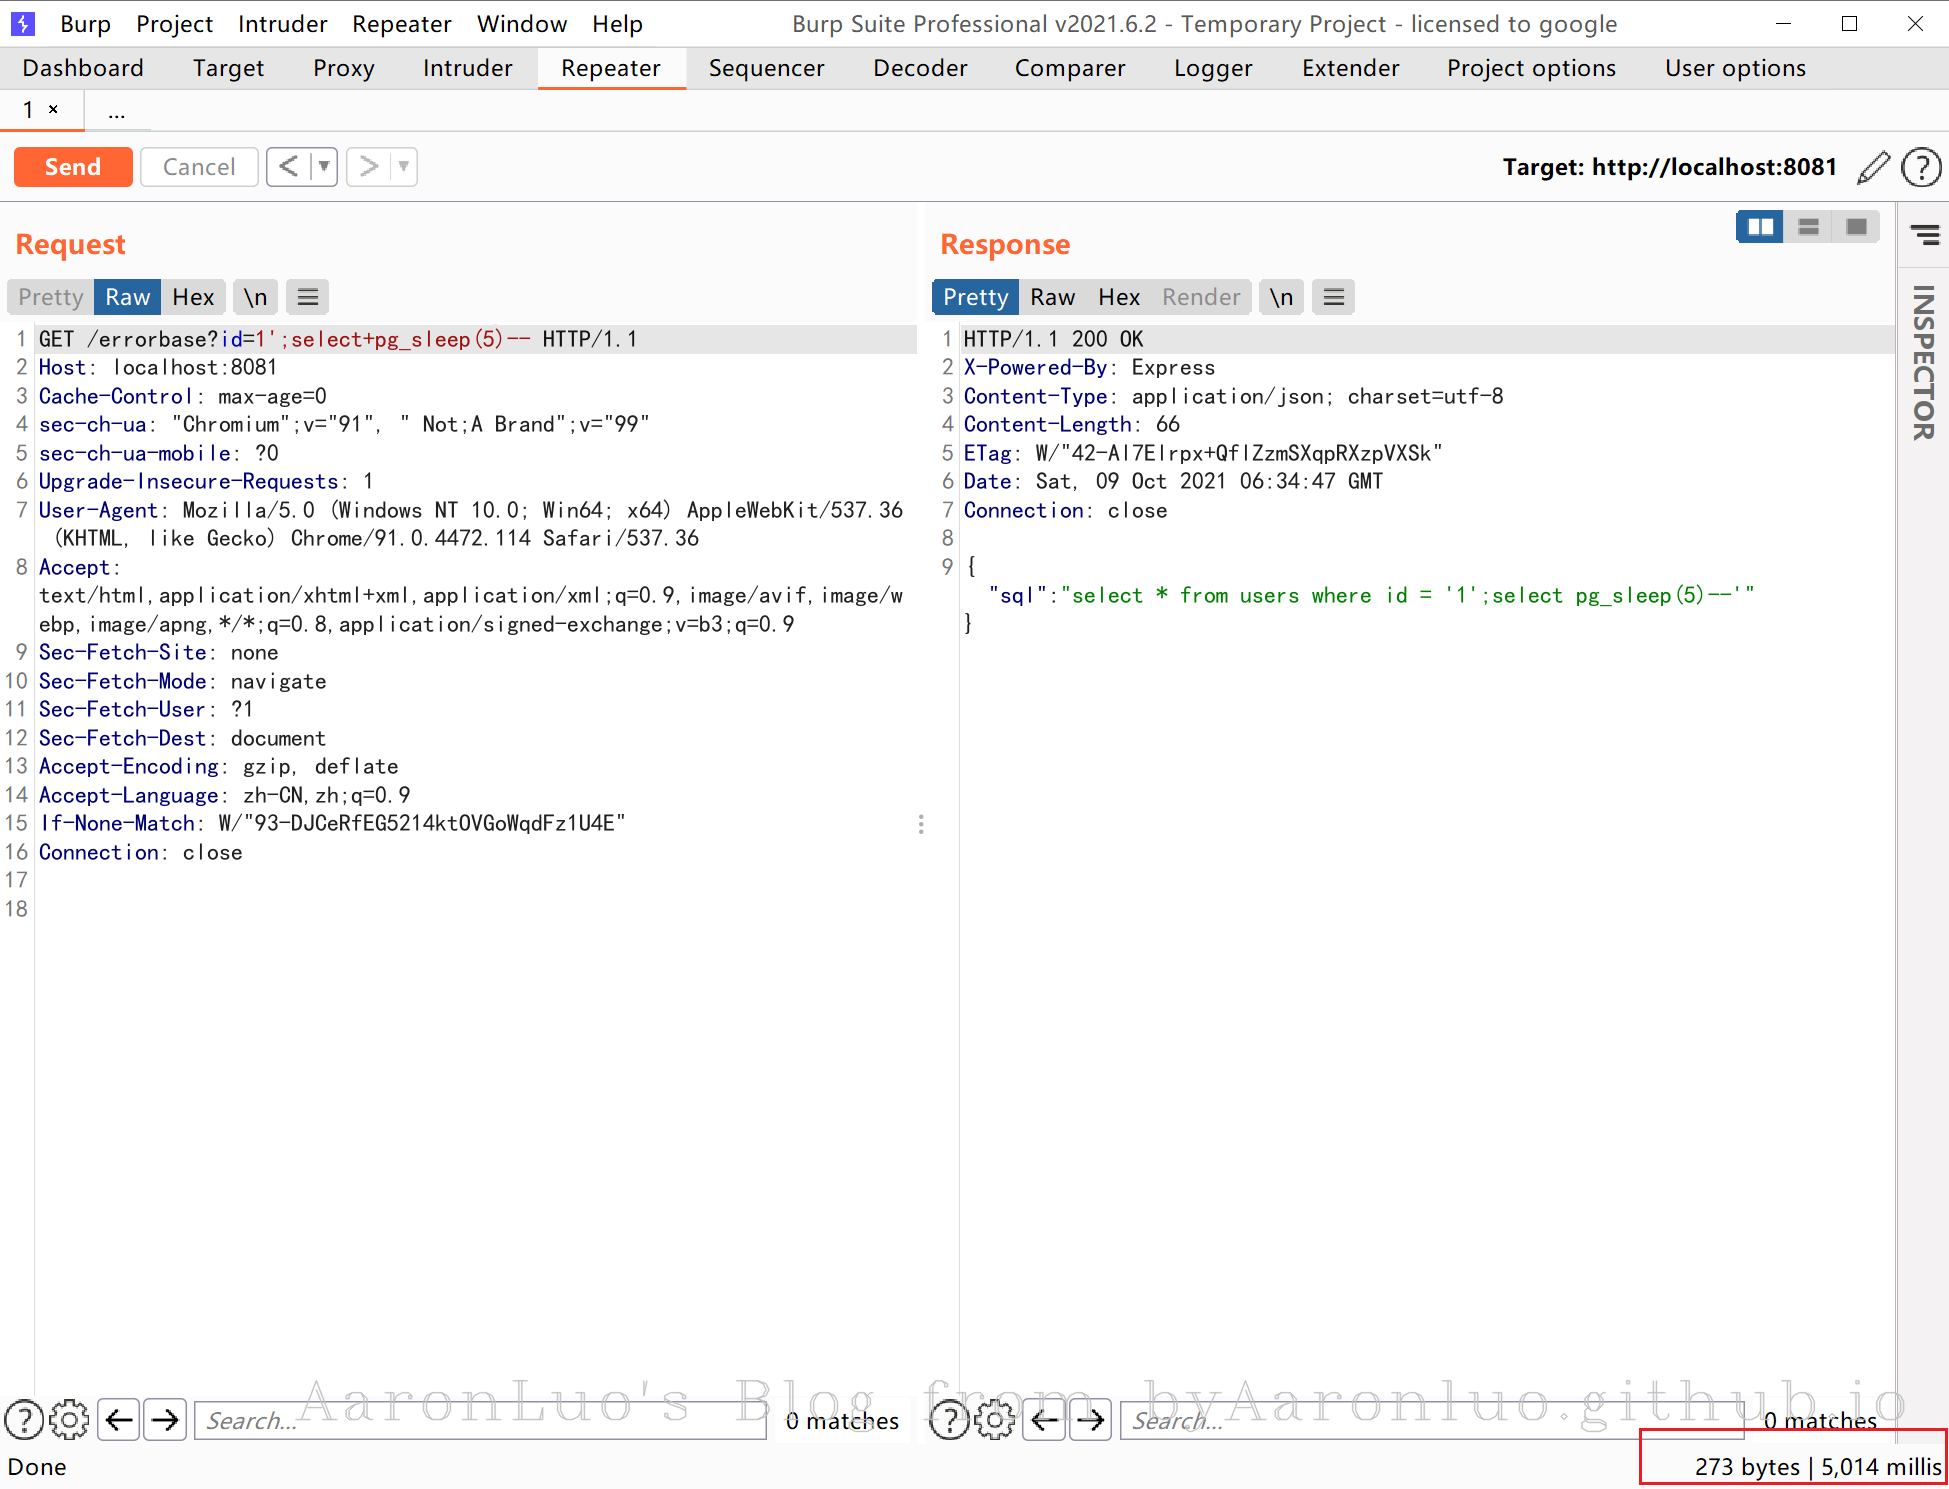Open response search settings gear icon

point(995,1419)
